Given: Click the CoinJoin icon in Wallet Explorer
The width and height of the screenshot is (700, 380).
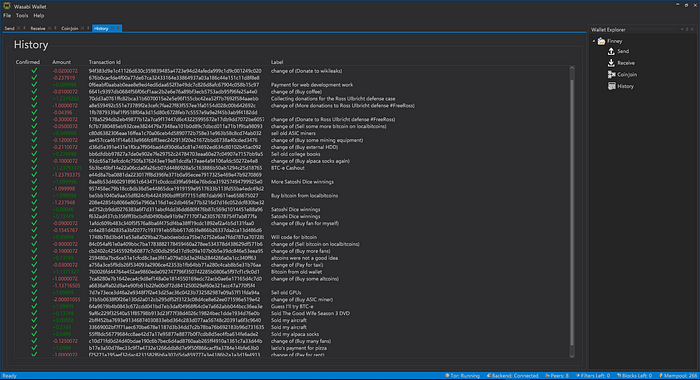Looking at the screenshot, I should click(x=612, y=75).
